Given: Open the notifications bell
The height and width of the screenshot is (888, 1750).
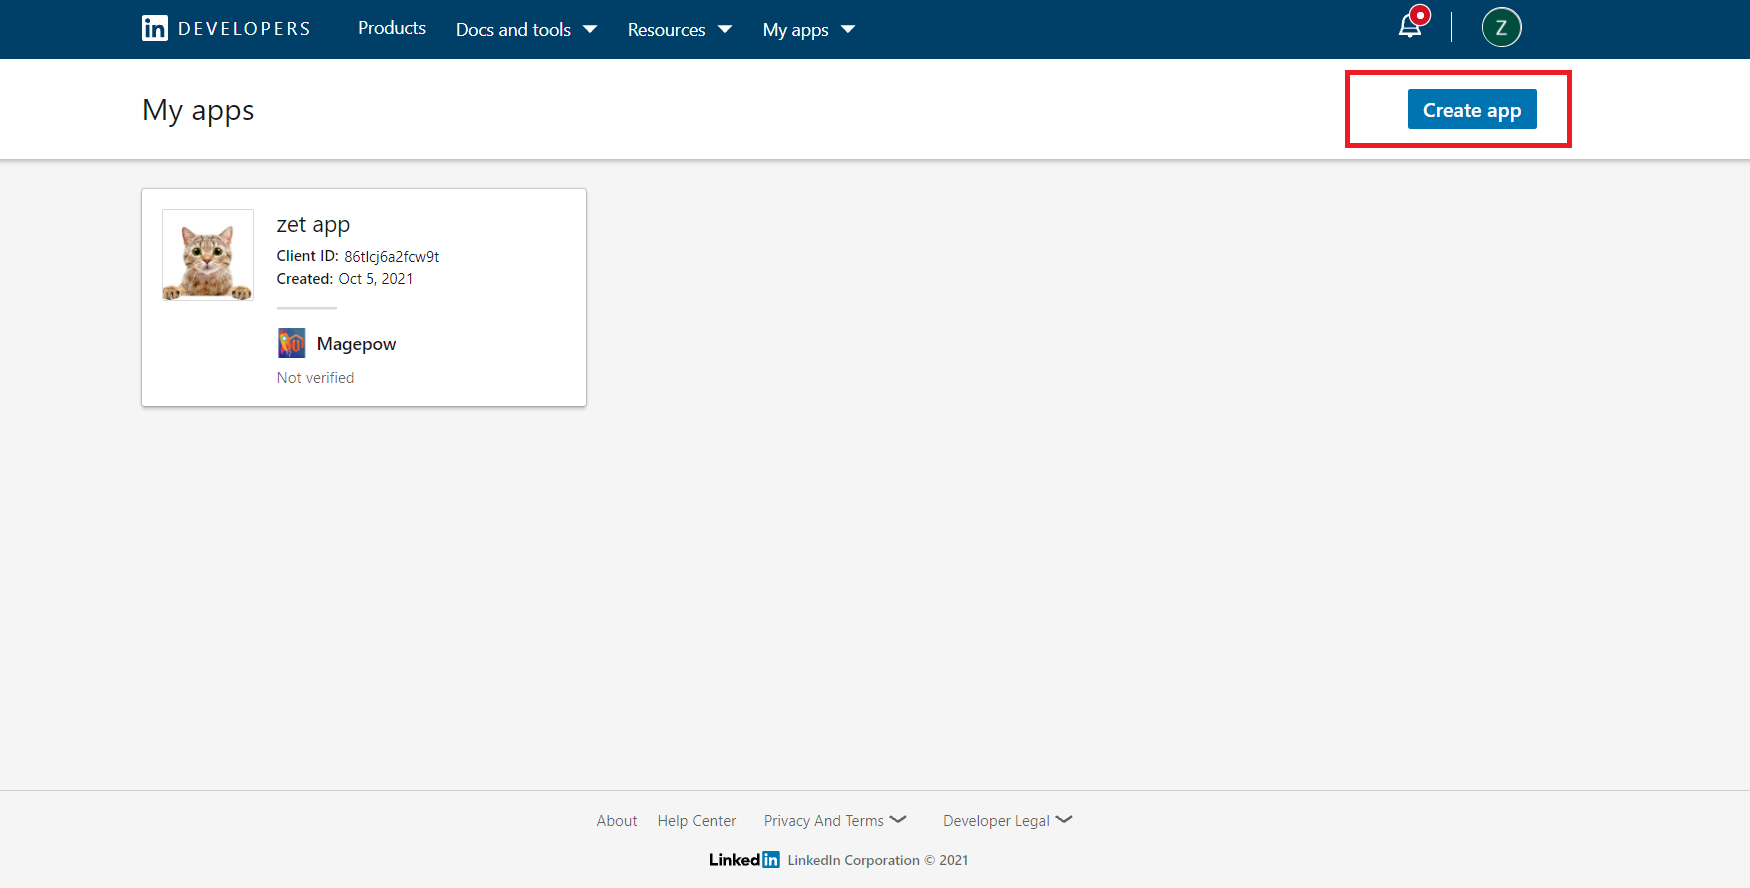Looking at the screenshot, I should pyautogui.click(x=1410, y=27).
